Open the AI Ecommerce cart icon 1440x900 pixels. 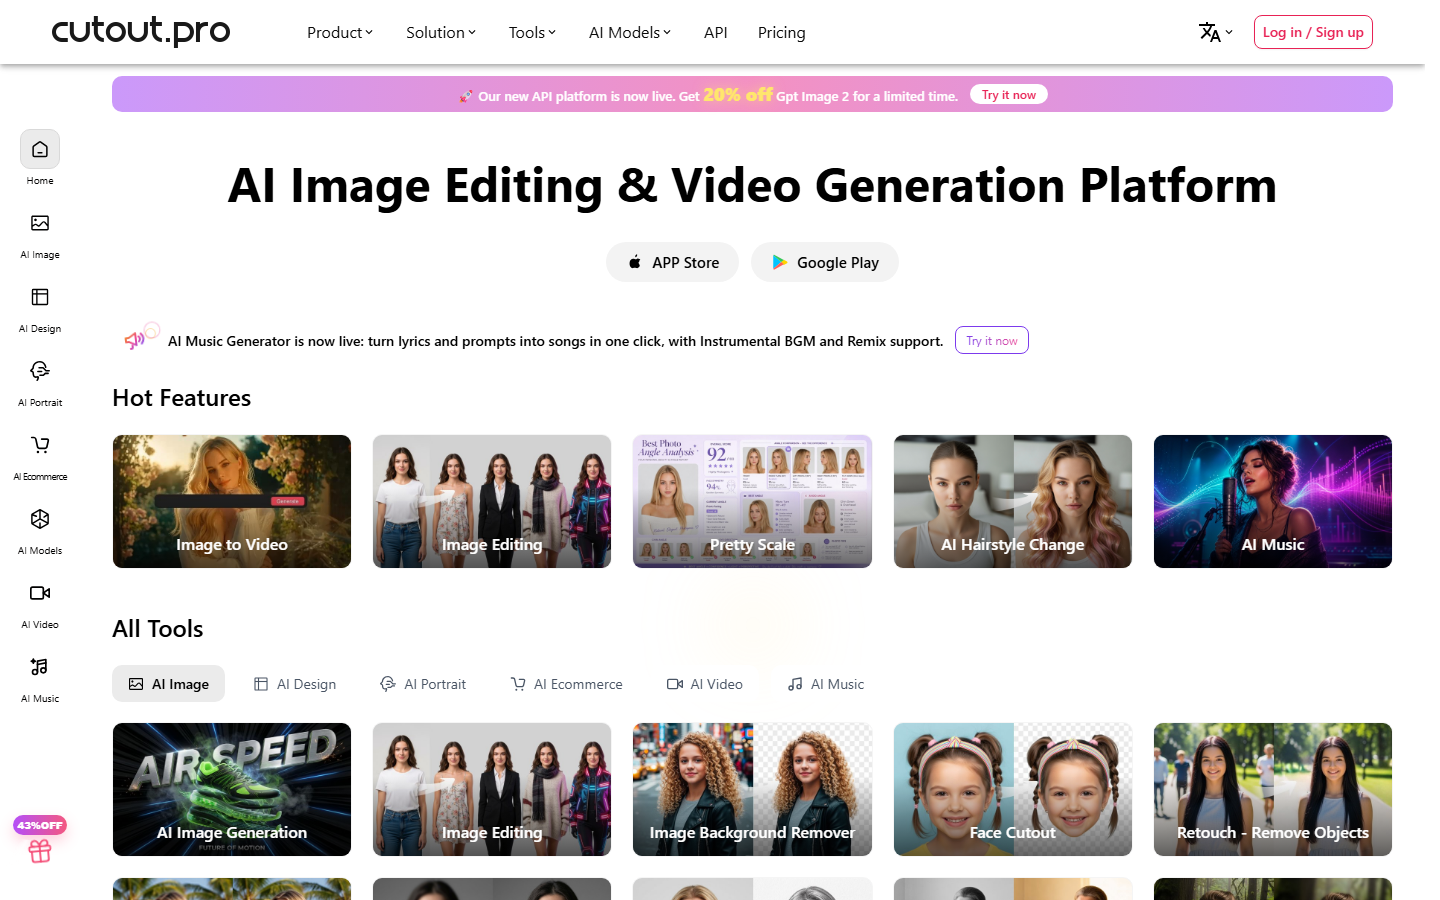pyautogui.click(x=40, y=445)
